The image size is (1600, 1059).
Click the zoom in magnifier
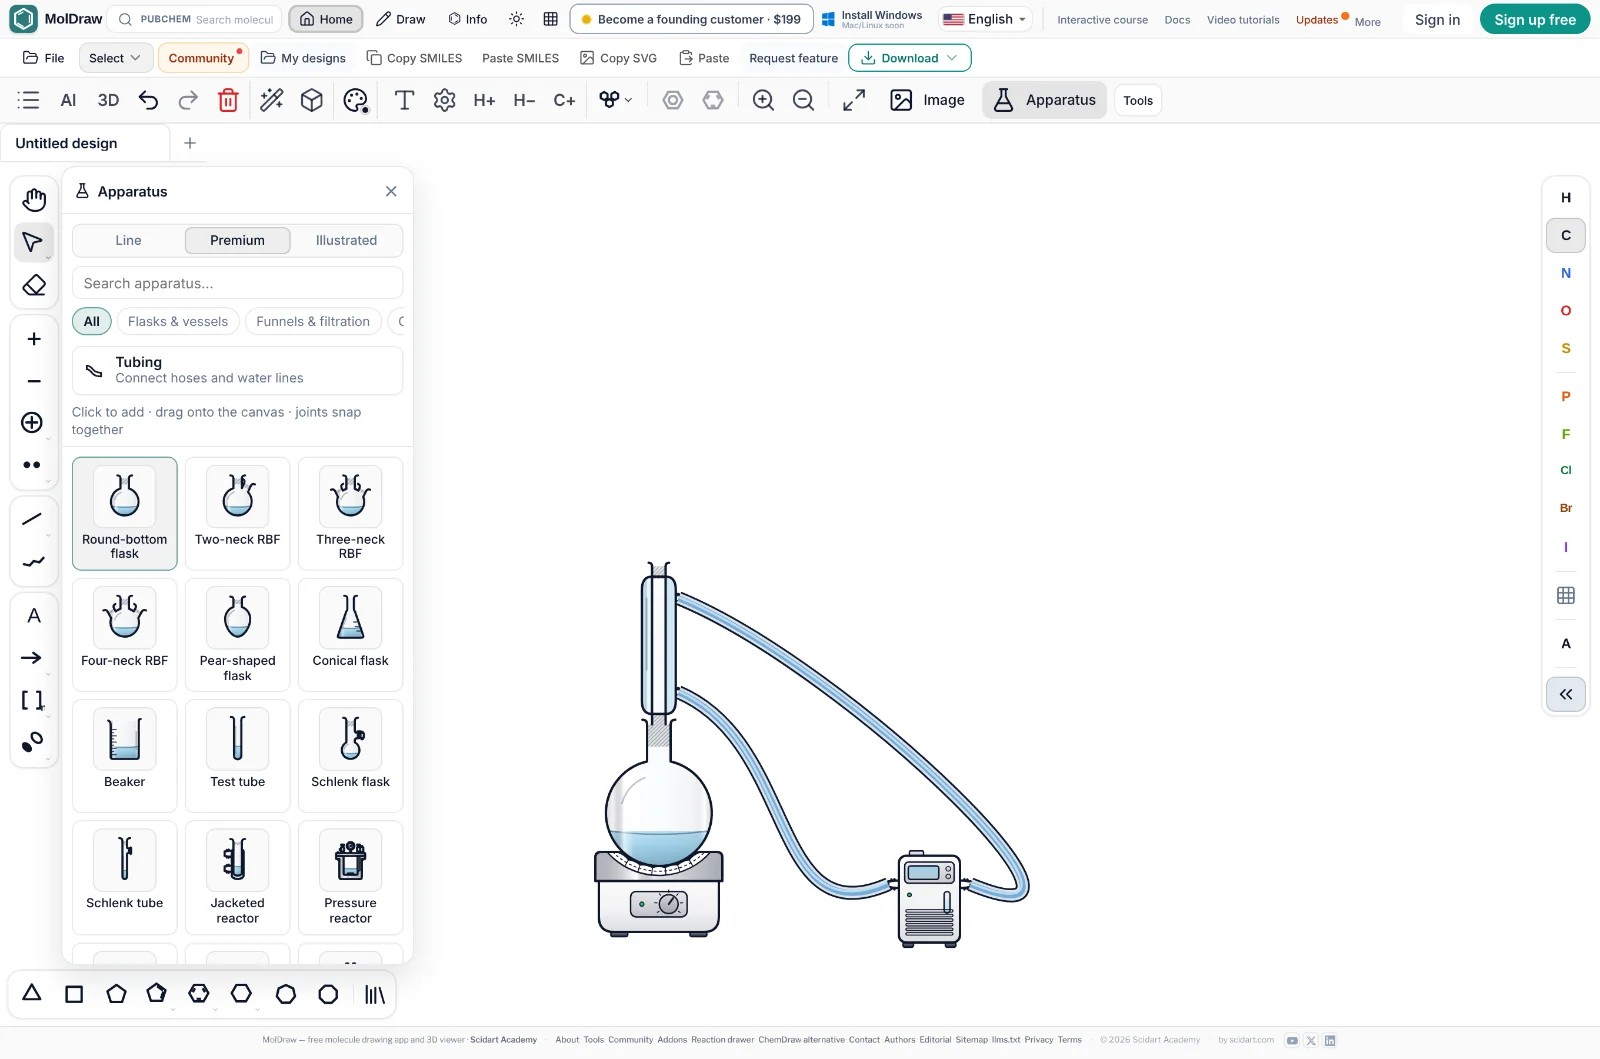[x=763, y=100]
